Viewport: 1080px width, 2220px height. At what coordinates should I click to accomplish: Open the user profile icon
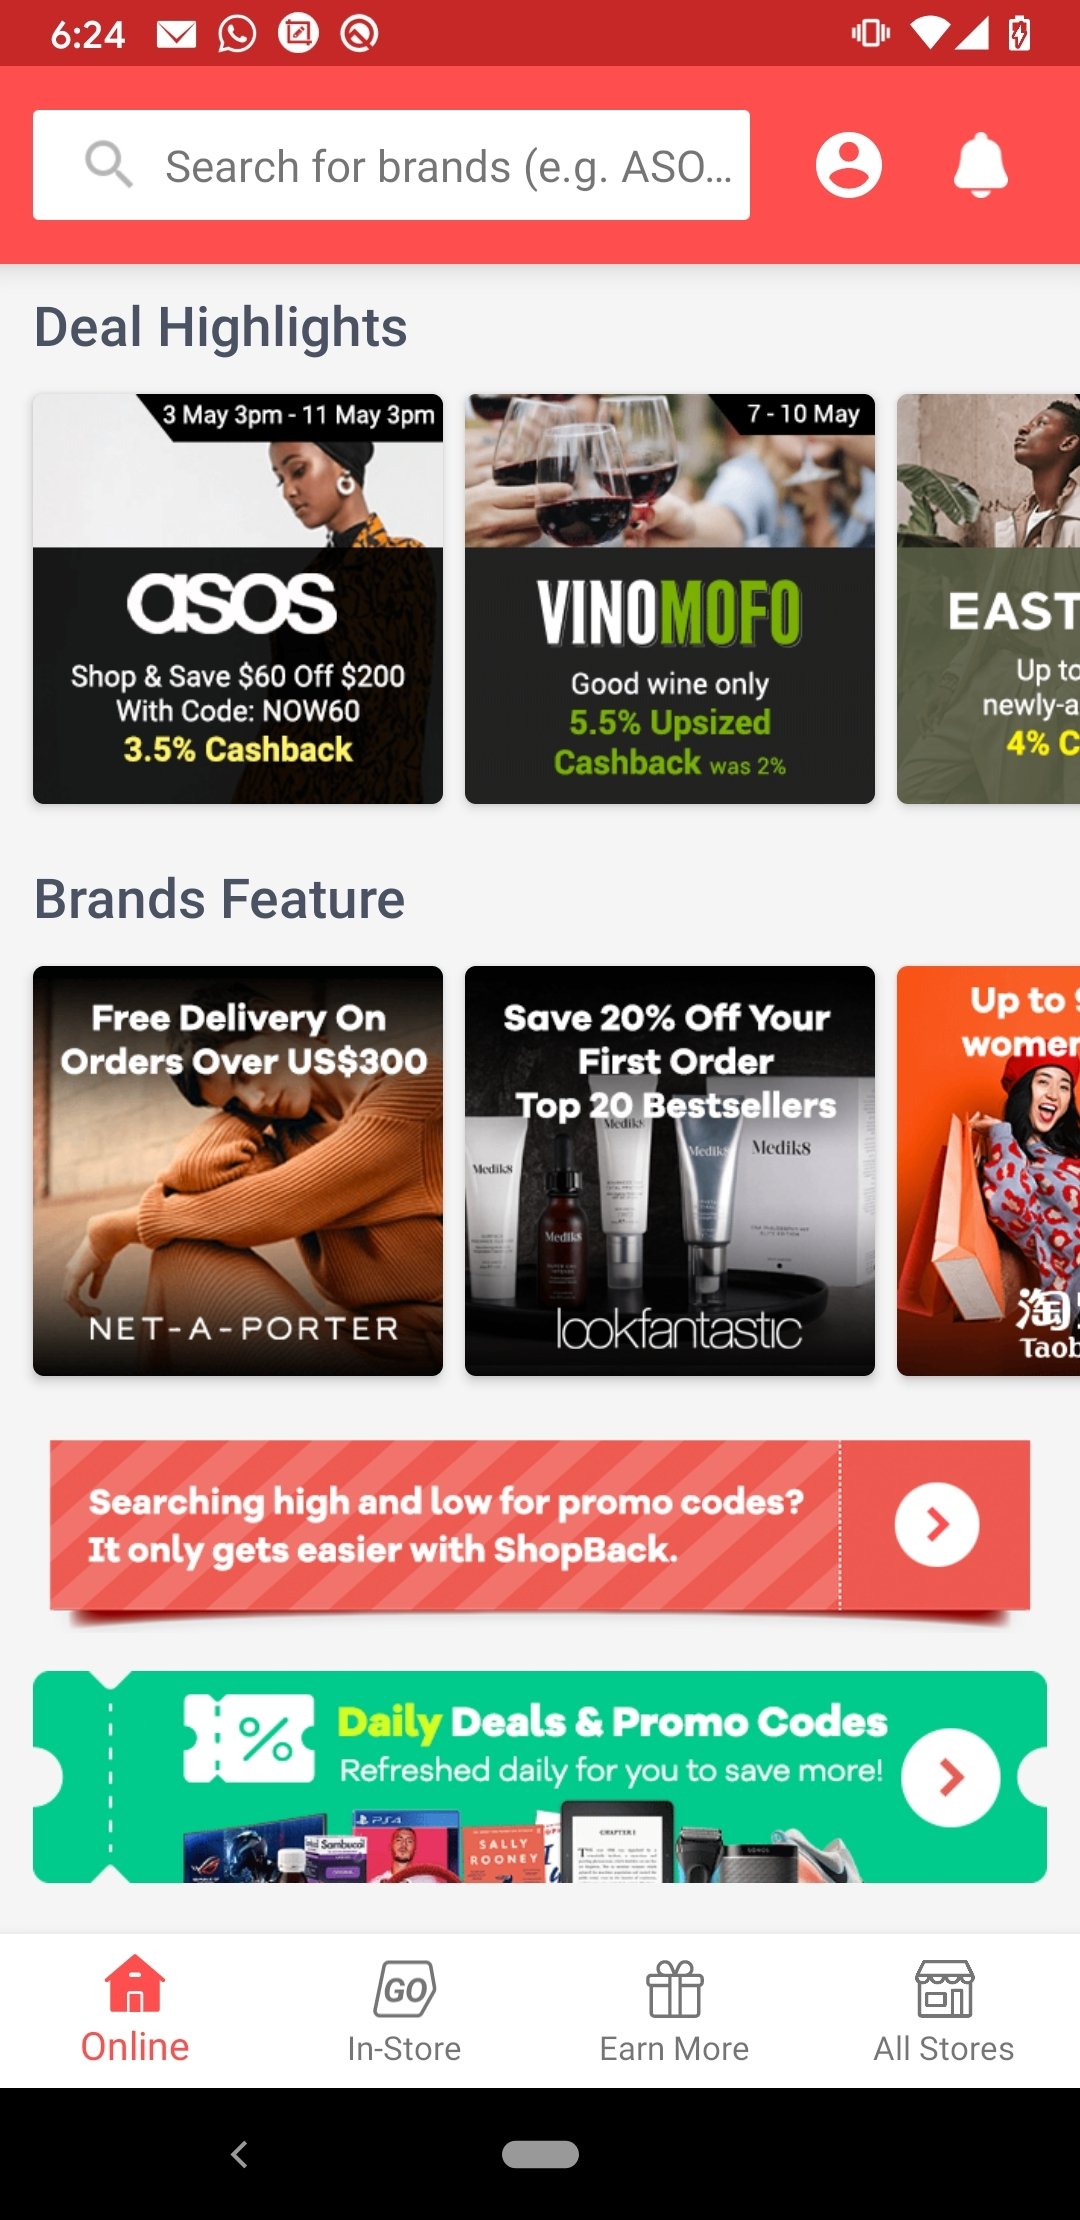point(848,165)
